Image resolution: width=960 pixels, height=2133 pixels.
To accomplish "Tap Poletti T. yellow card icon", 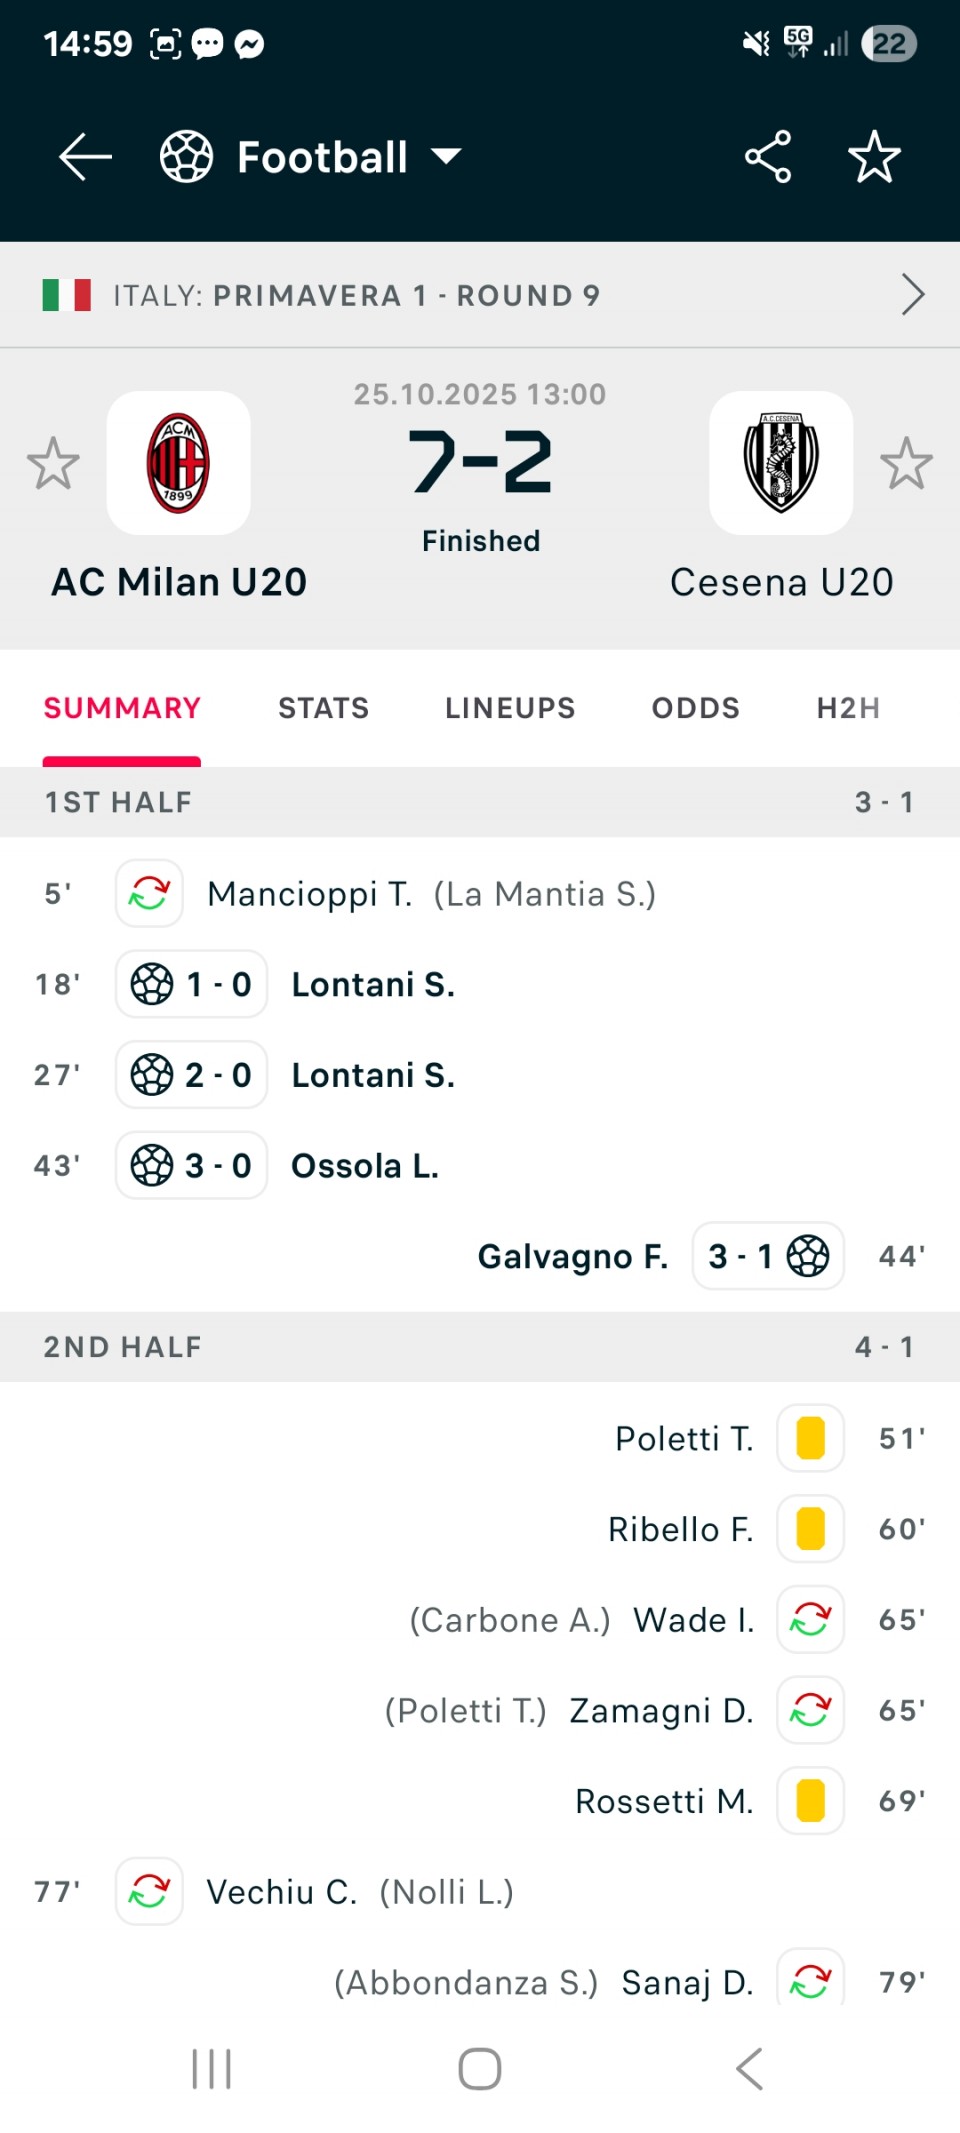I will 810,1438.
